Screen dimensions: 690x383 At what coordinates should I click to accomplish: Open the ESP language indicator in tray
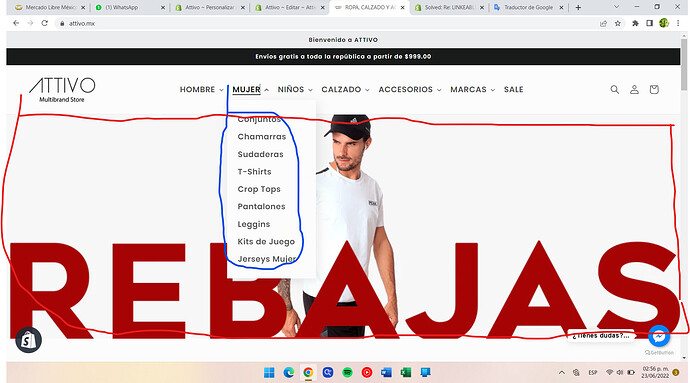(593, 372)
